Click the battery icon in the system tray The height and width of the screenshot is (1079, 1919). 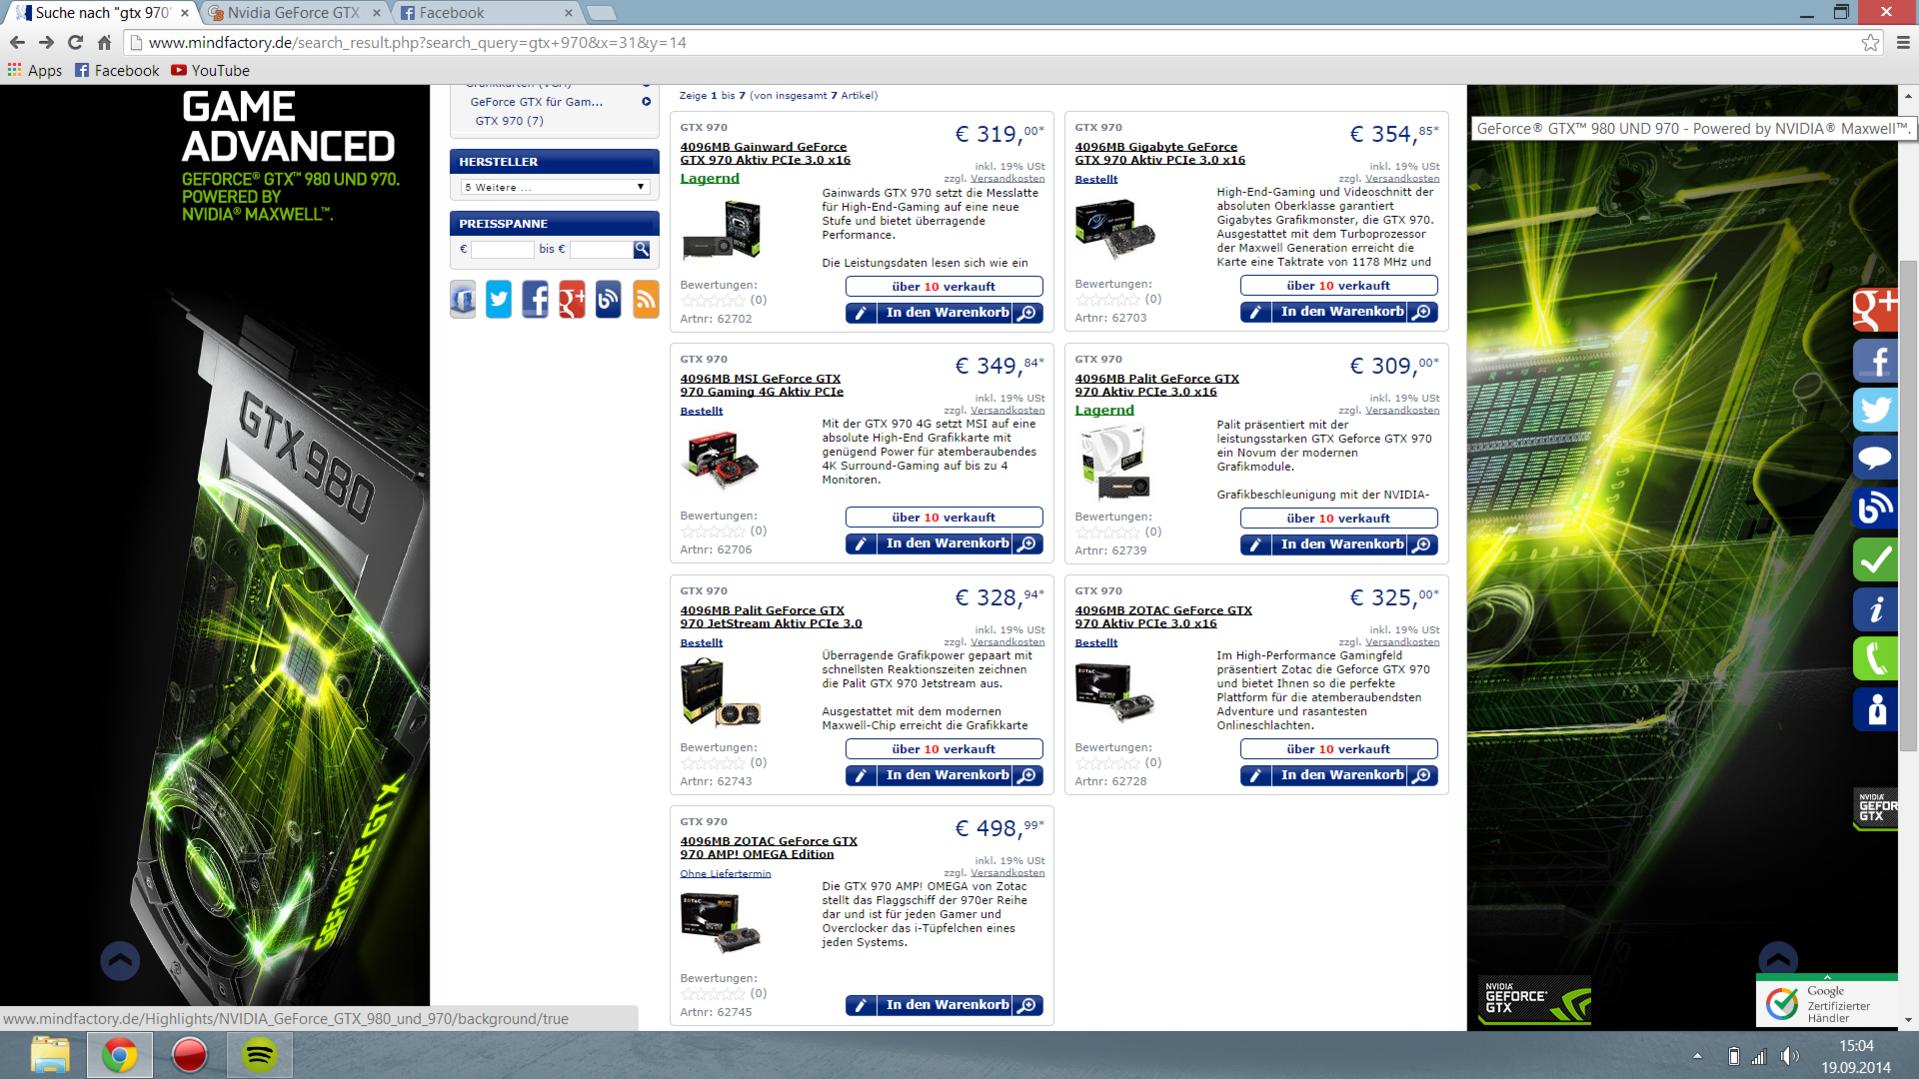pyautogui.click(x=1733, y=1056)
